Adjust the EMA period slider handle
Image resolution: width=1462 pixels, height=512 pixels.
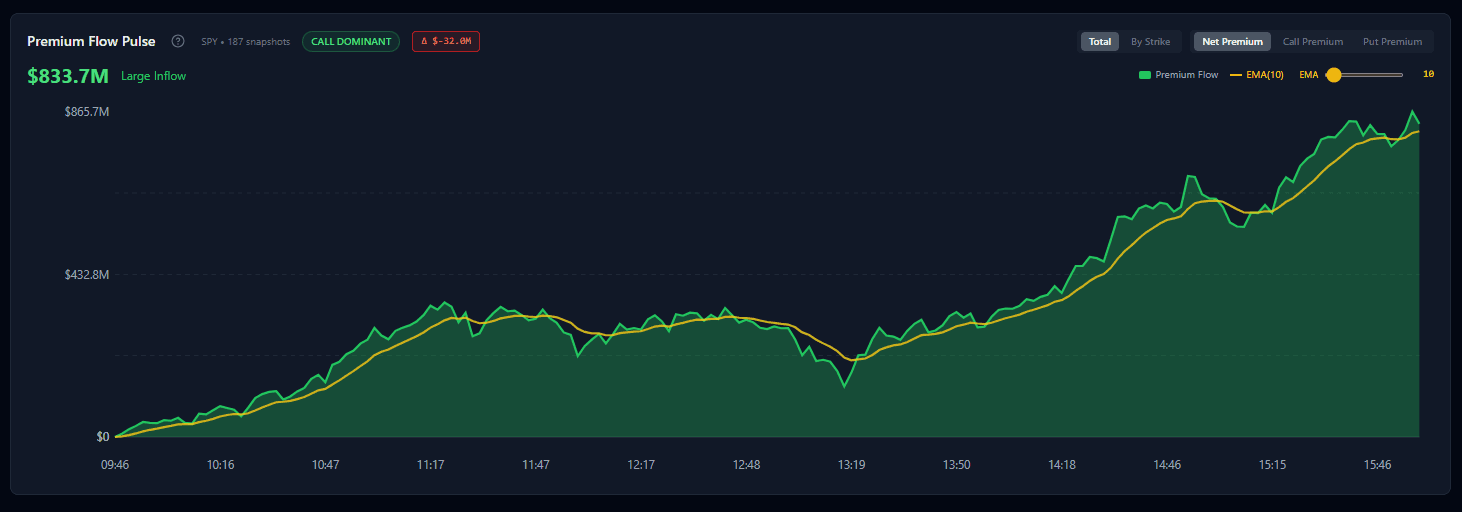click(1333, 75)
